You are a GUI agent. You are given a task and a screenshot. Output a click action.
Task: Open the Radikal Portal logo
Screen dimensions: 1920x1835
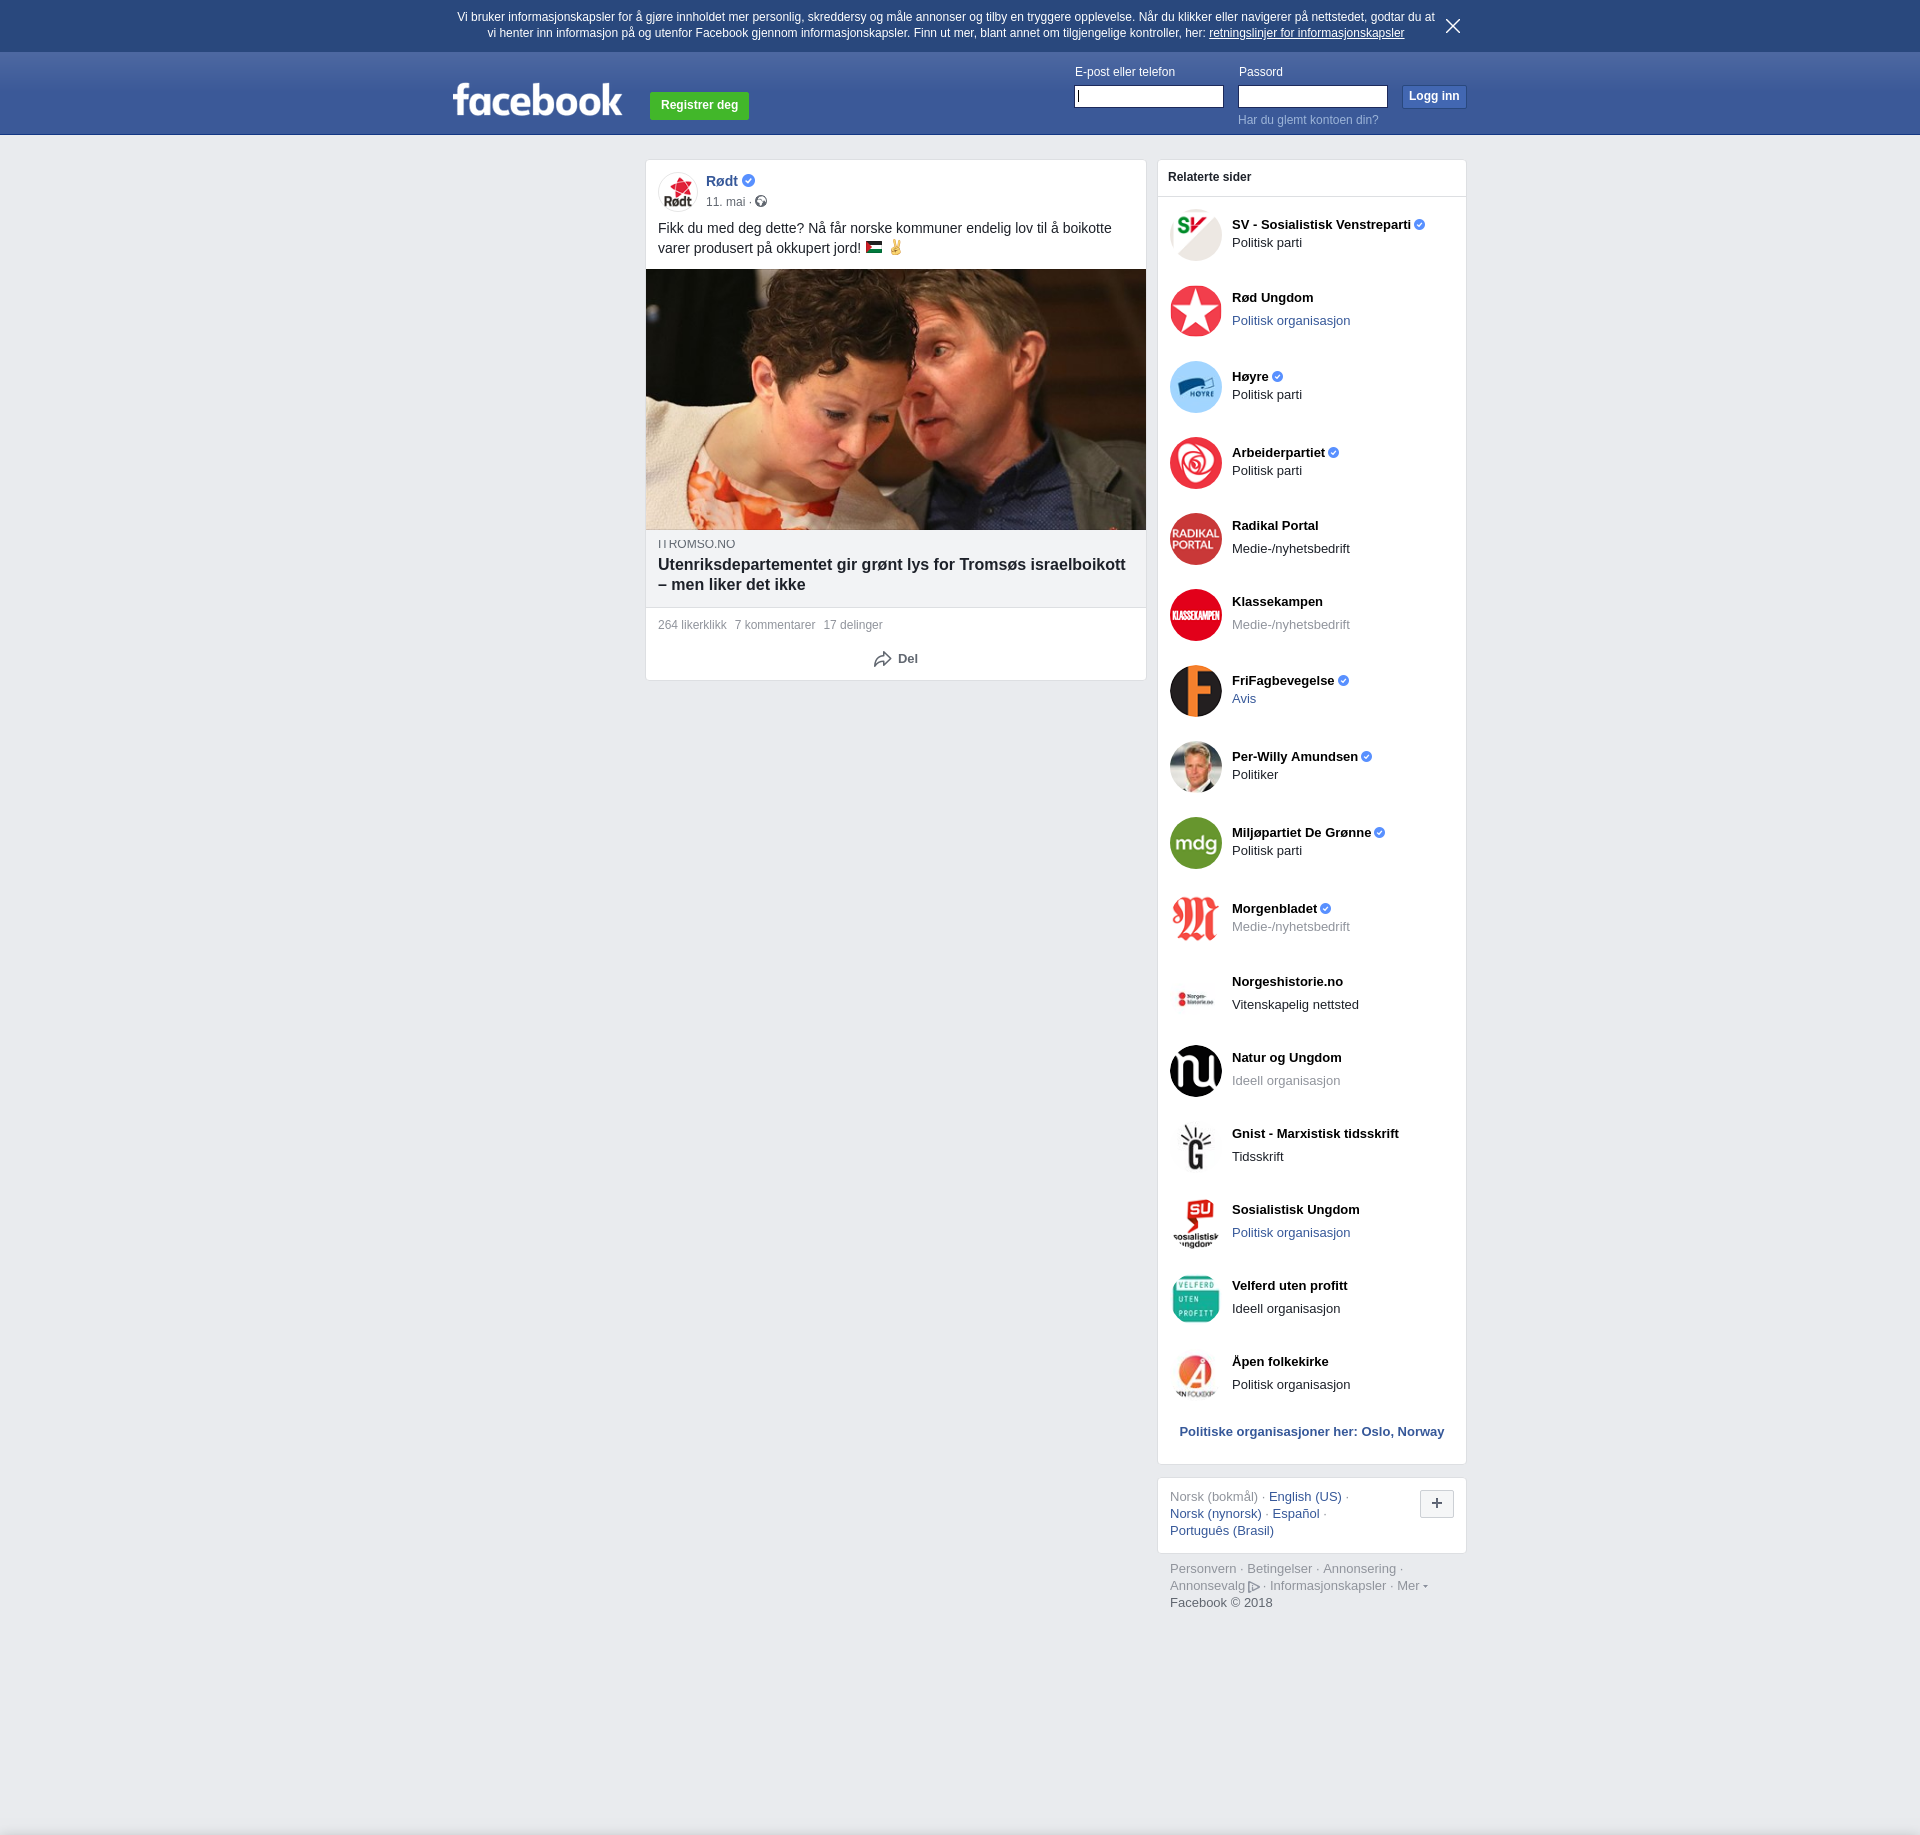[x=1196, y=539]
